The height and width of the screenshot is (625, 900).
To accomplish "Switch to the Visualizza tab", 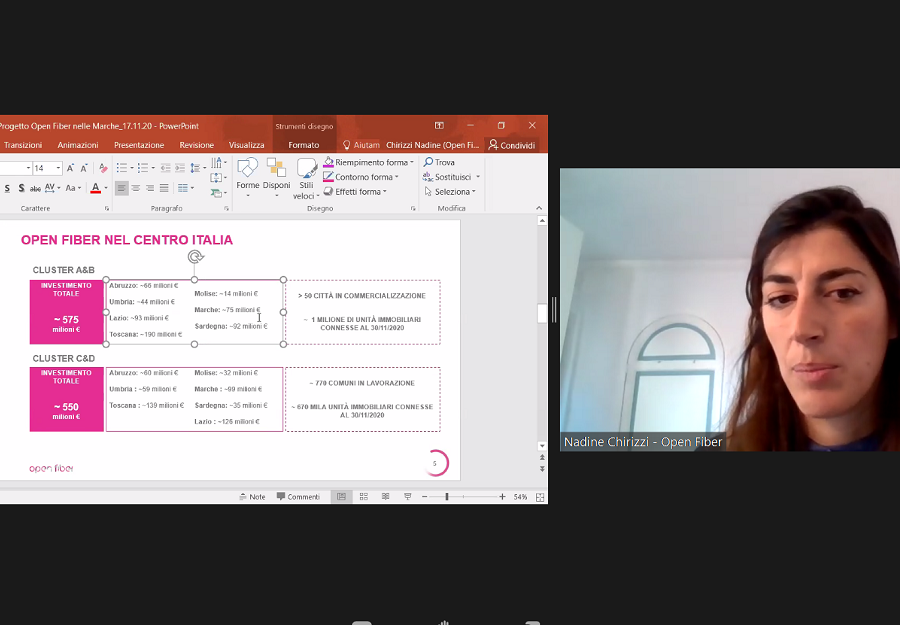I will (246, 145).
